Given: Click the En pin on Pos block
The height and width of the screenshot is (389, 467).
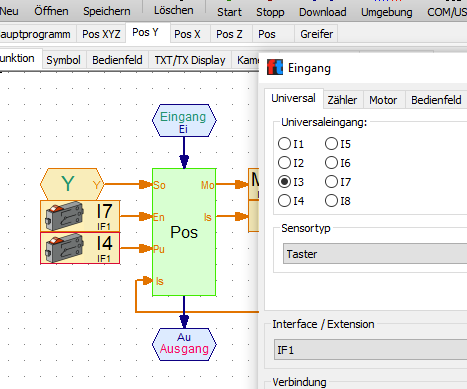Looking at the screenshot, I should (159, 217).
